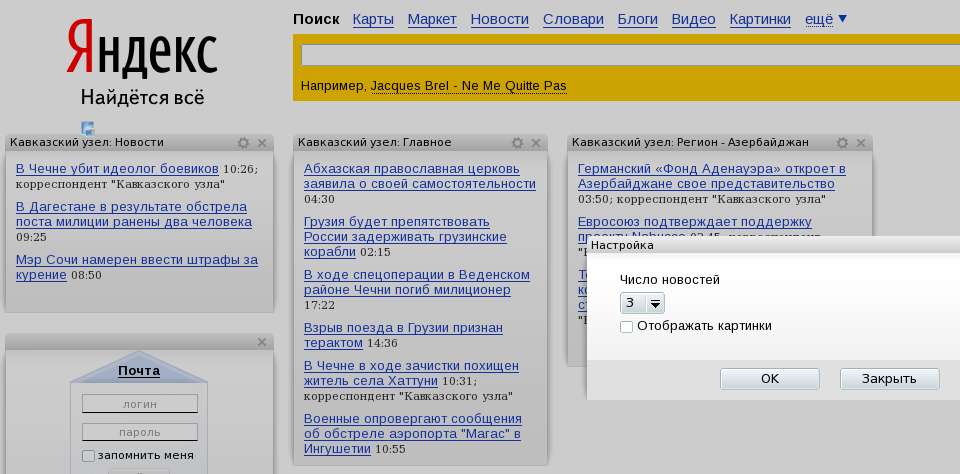Viewport: 960px width, 474px height.
Task: Close the Почта widget with its X icon
Action: point(262,342)
